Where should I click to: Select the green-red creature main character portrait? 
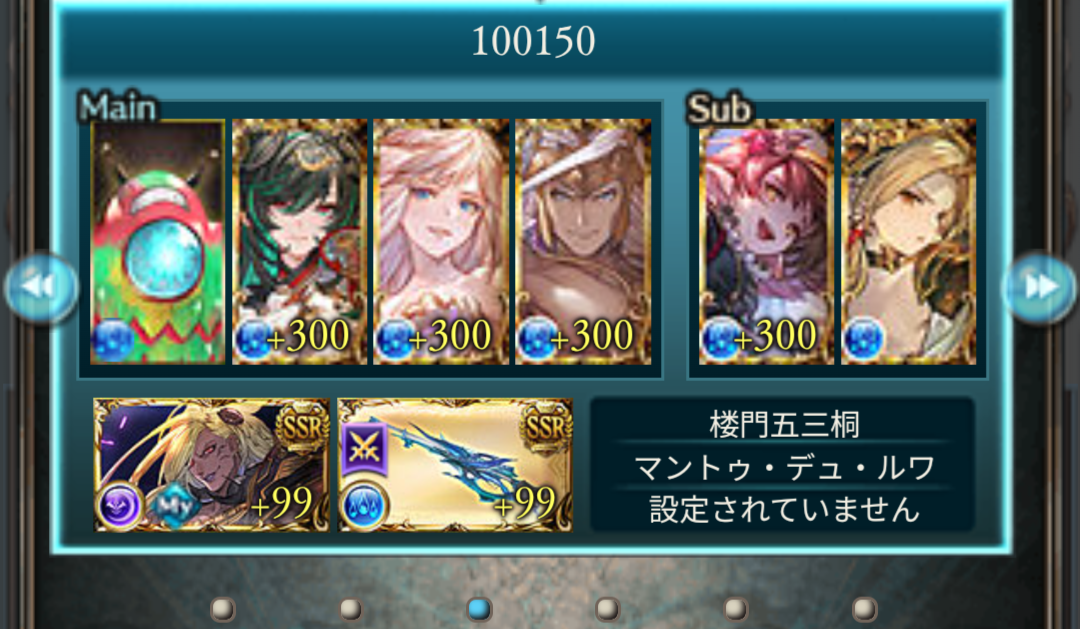pos(158,242)
